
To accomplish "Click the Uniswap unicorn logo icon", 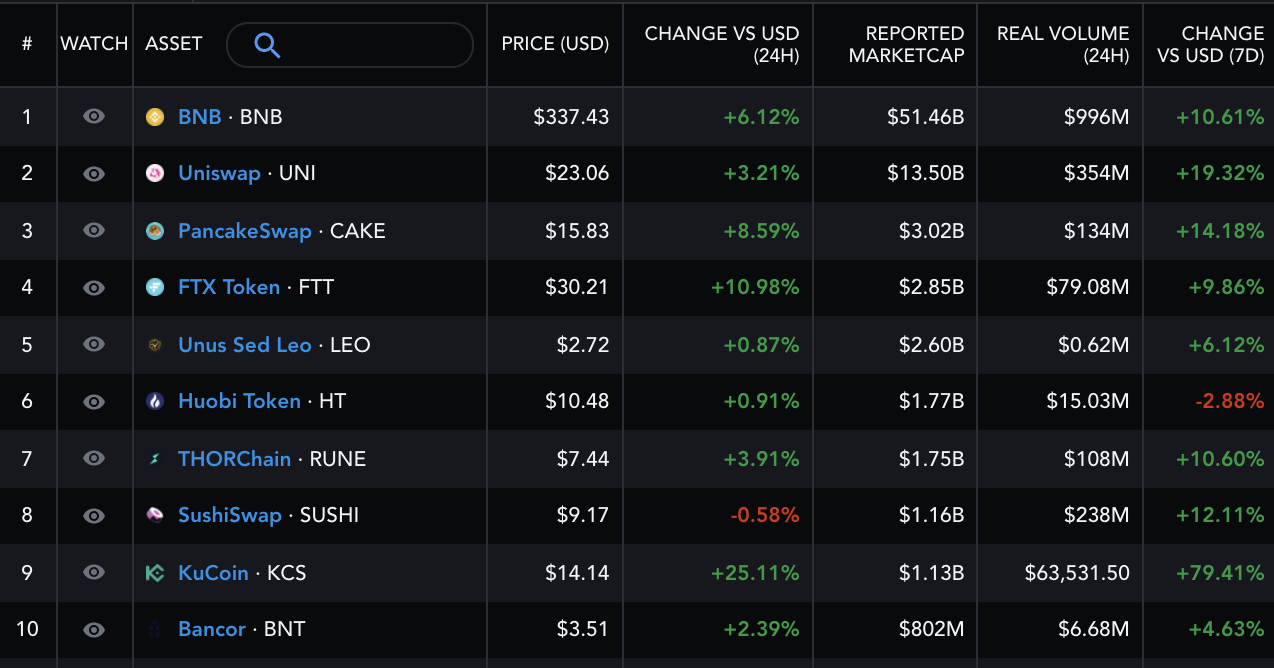I will pyautogui.click(x=155, y=174).
